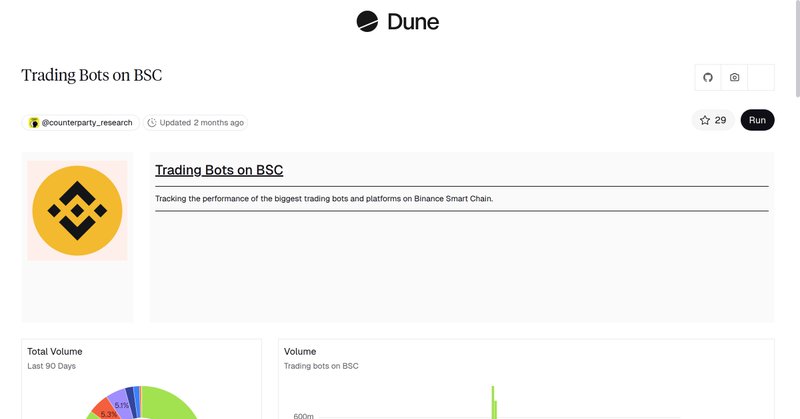The height and width of the screenshot is (419, 800).
Task: Click the main 'Trading Bots on BSC' page title
Action: click(x=92, y=75)
